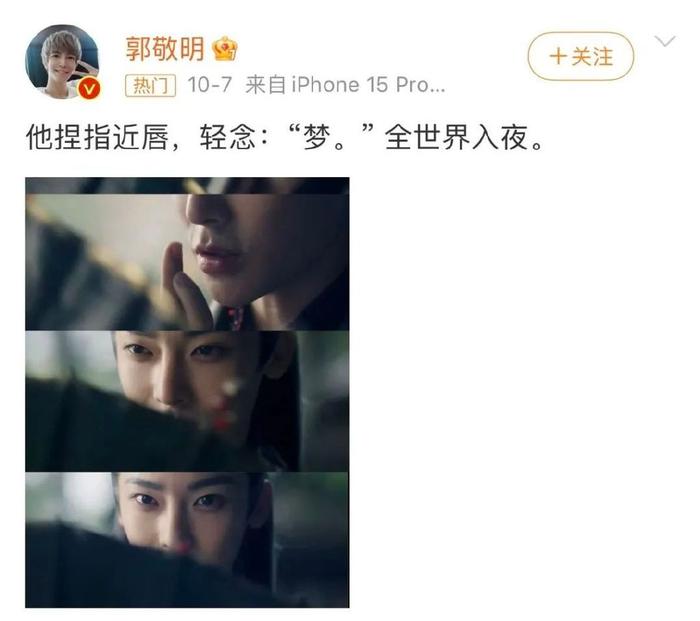Click the quoted word 梦 in the post
This screenshot has height=621, width=700.
(x=317, y=137)
